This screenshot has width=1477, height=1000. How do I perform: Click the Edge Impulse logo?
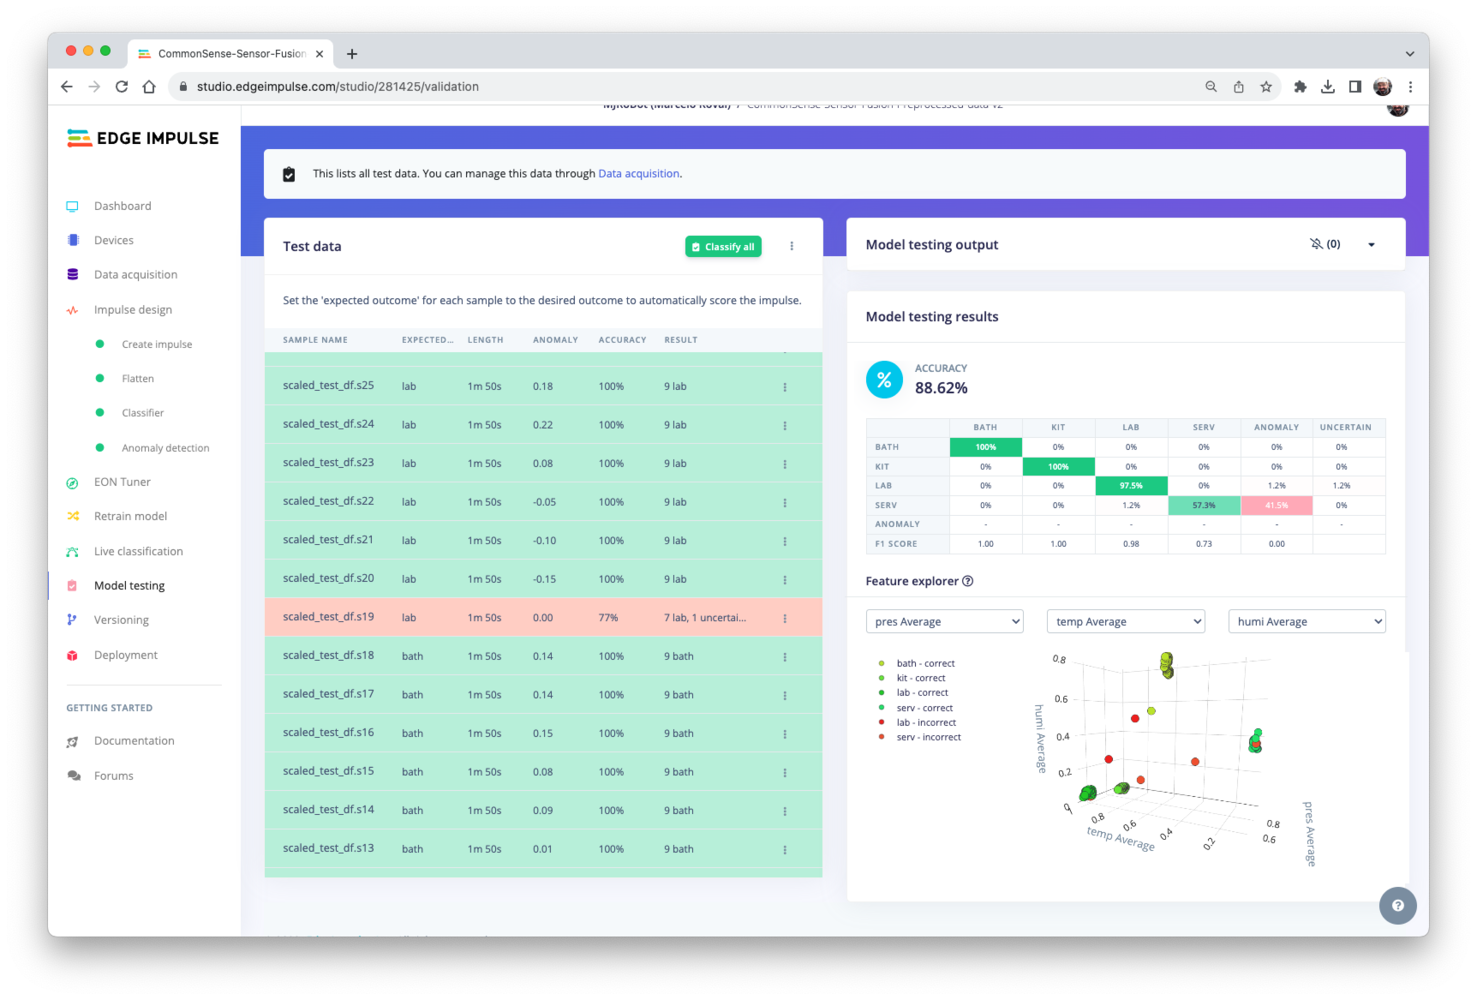143,138
